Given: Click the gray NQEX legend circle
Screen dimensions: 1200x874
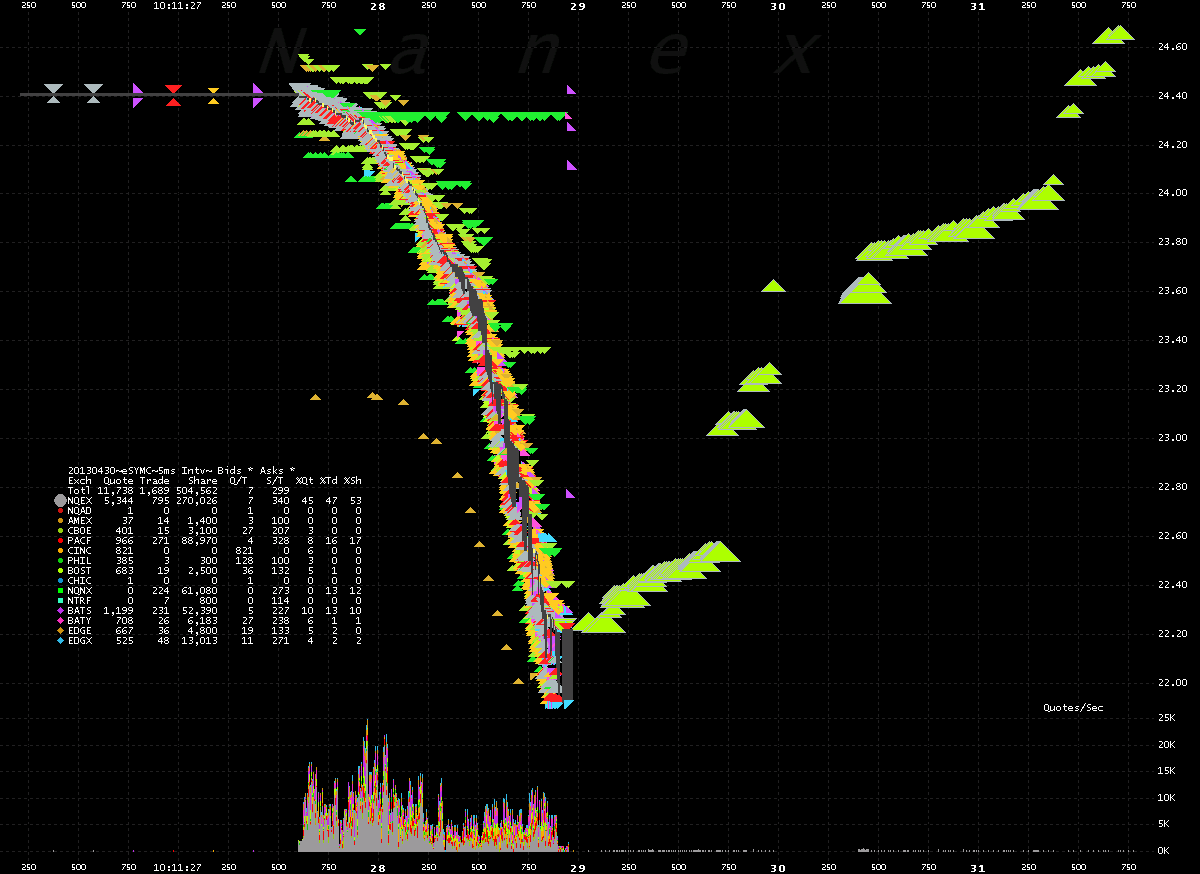Looking at the screenshot, I should (x=60, y=500).
